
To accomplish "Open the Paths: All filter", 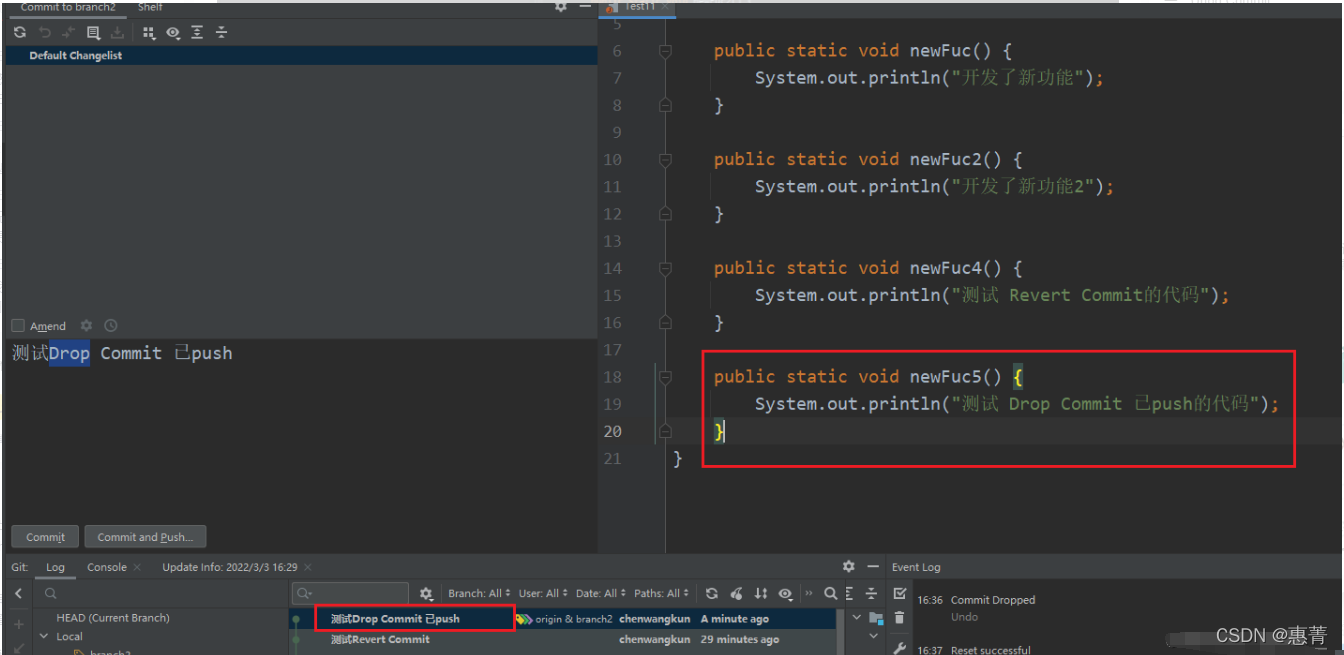I will tap(661, 593).
